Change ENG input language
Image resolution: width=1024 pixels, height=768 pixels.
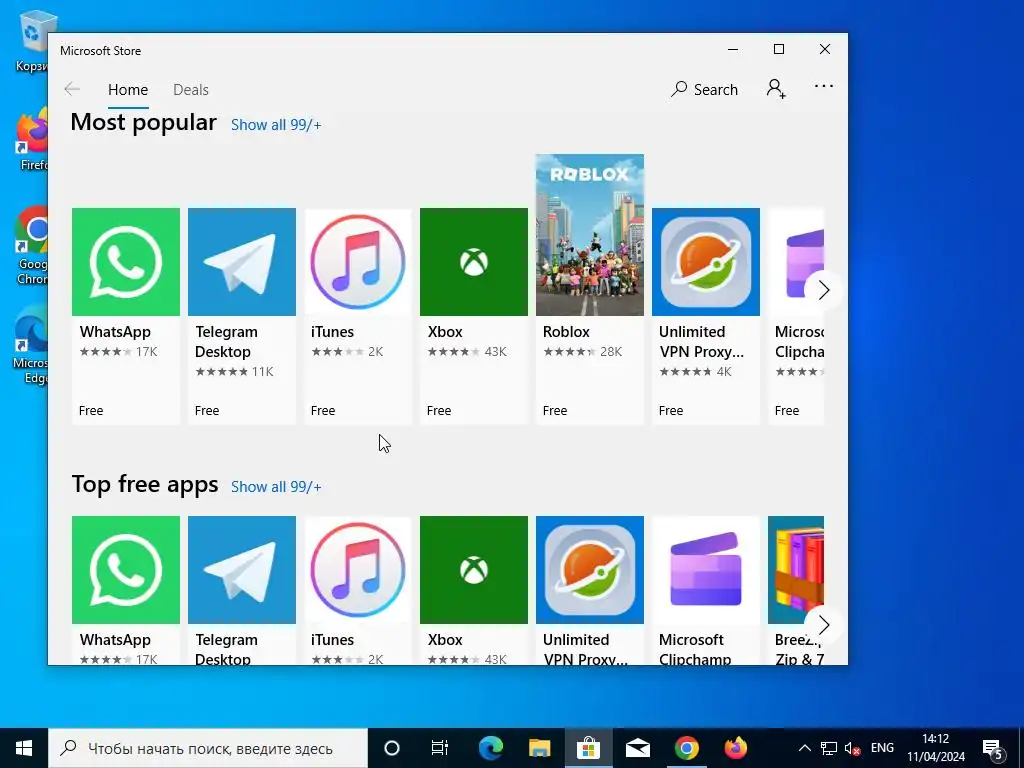coord(882,748)
